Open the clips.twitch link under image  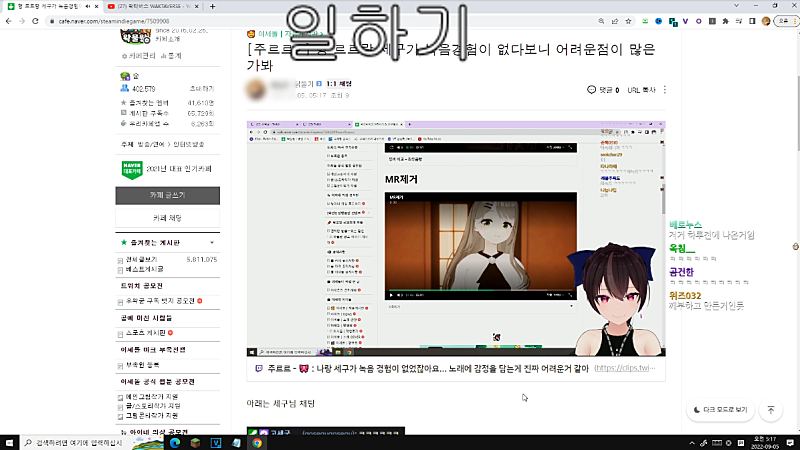[x=625, y=368]
